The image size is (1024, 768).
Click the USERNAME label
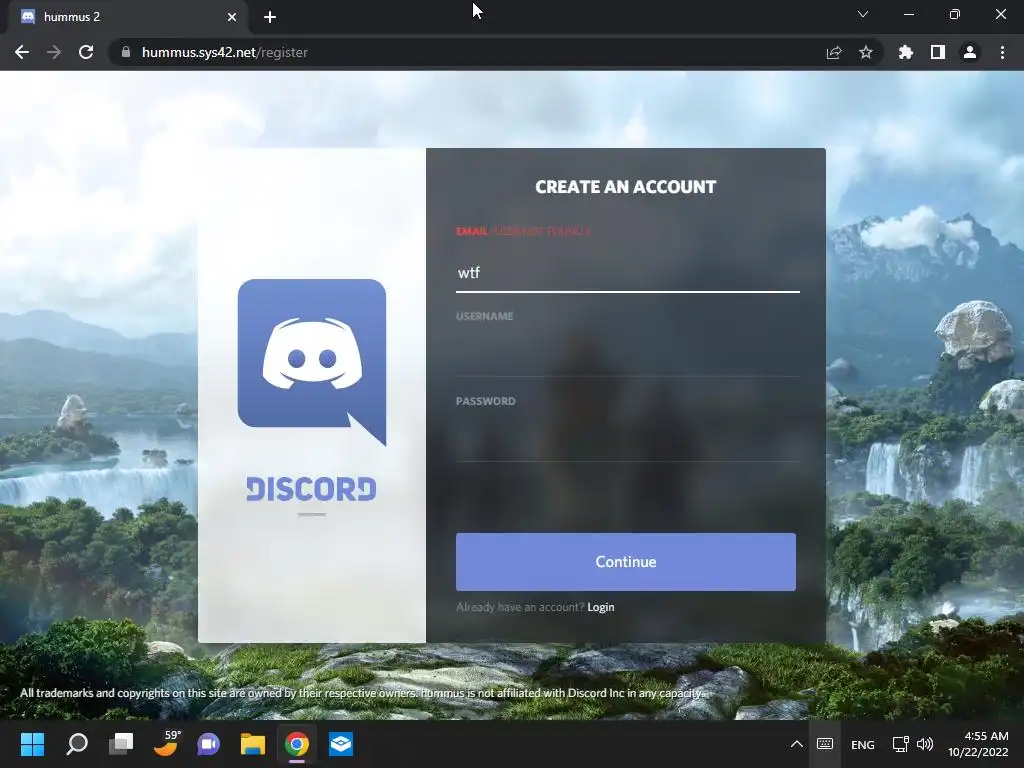pos(485,316)
